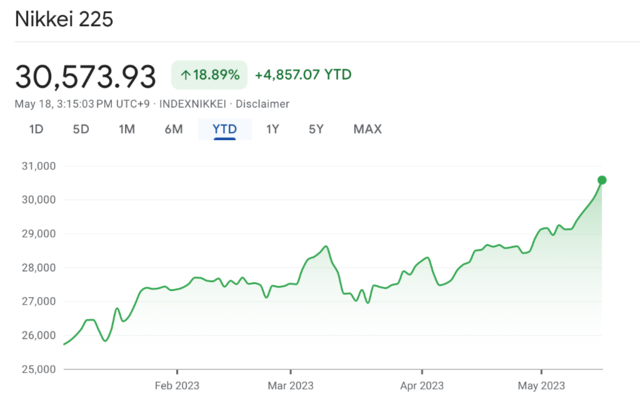Select the YTD range tab
Screen dimensions: 640x408
point(224,129)
